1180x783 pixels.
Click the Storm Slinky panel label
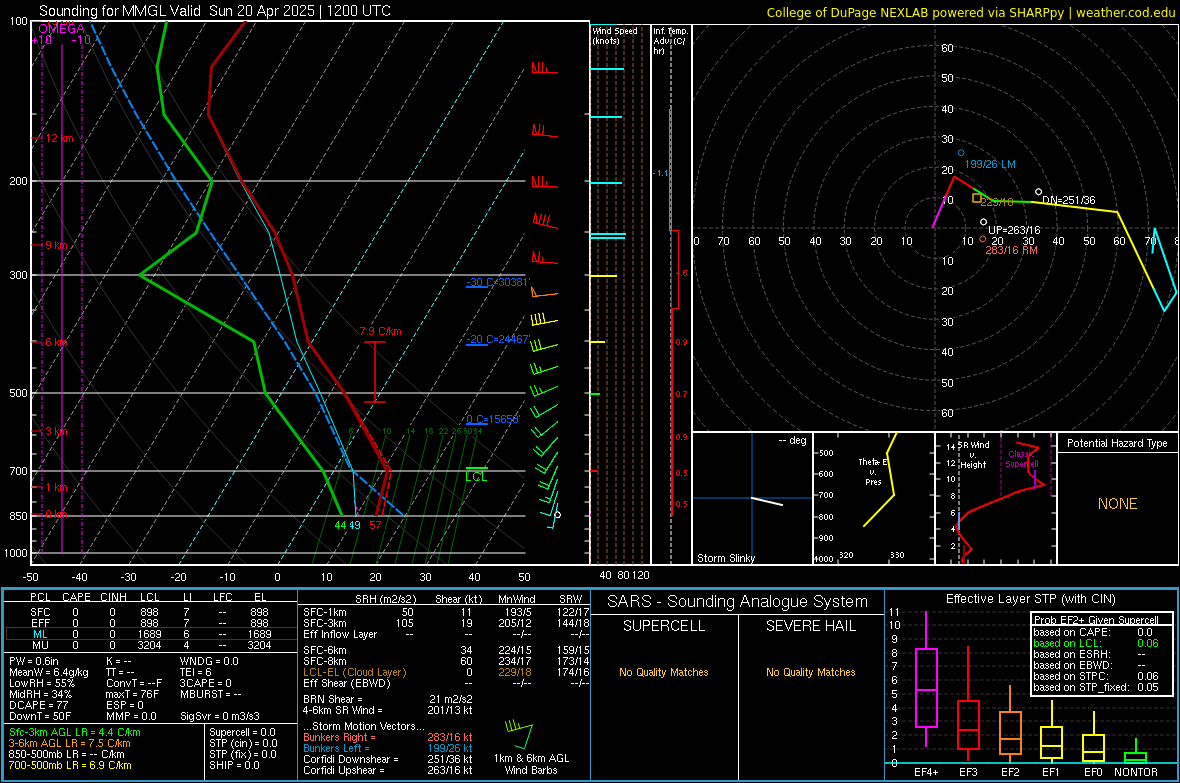(725, 558)
